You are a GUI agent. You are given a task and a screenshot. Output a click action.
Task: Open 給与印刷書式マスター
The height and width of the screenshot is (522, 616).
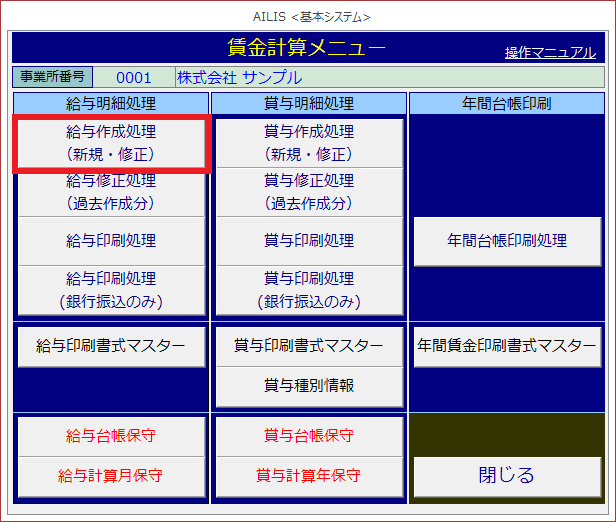tap(111, 346)
